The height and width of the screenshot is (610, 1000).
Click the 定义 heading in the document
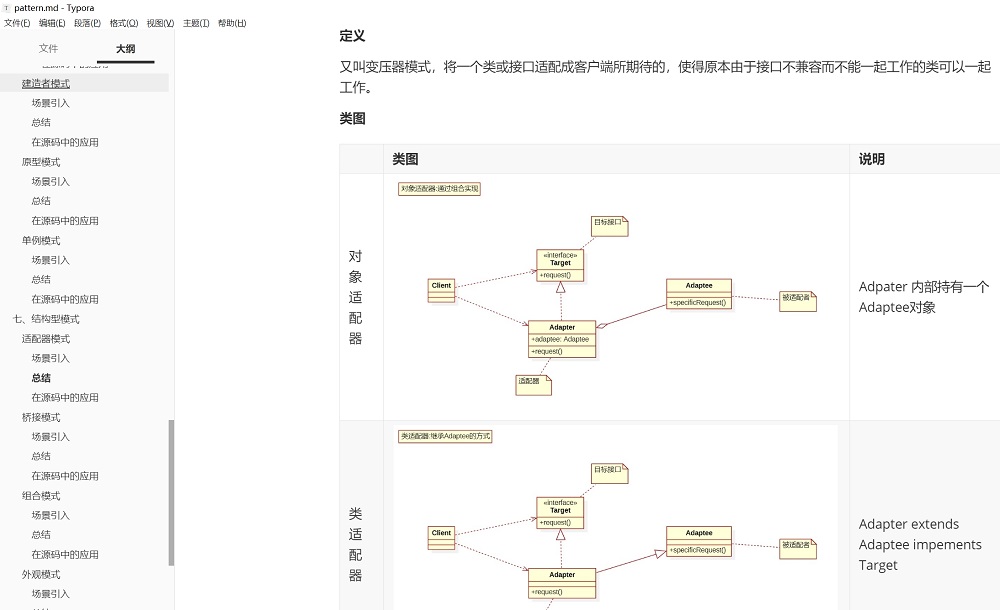click(x=352, y=36)
